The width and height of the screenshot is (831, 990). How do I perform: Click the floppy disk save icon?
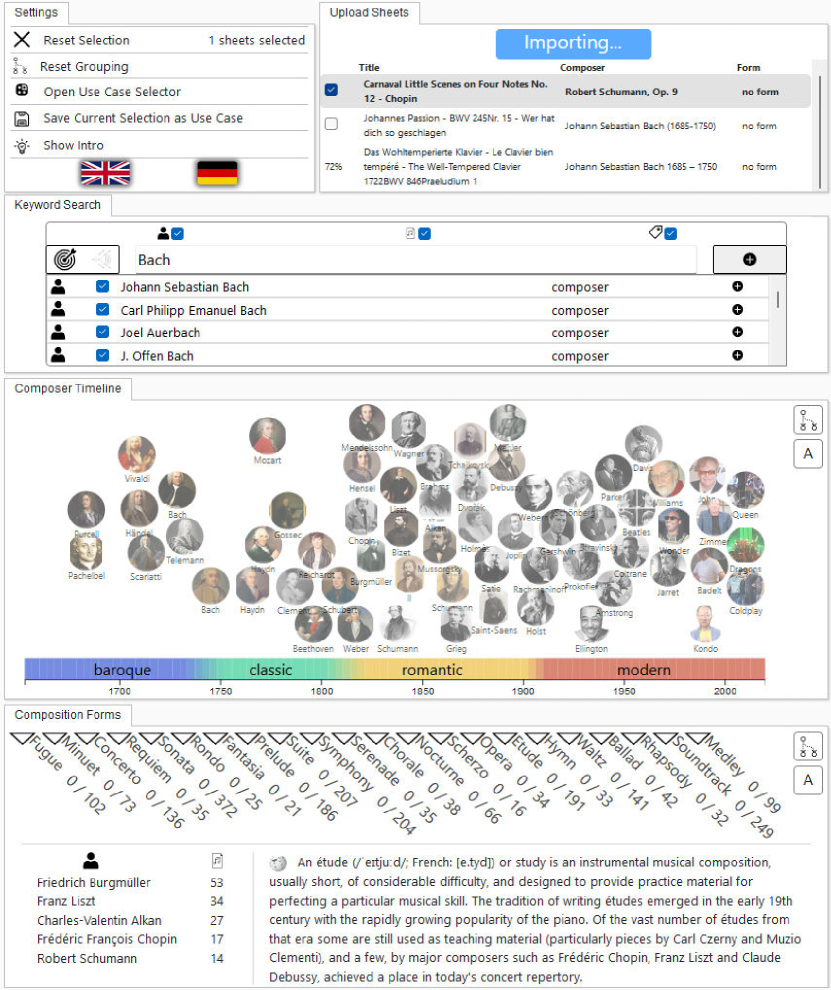[22, 118]
